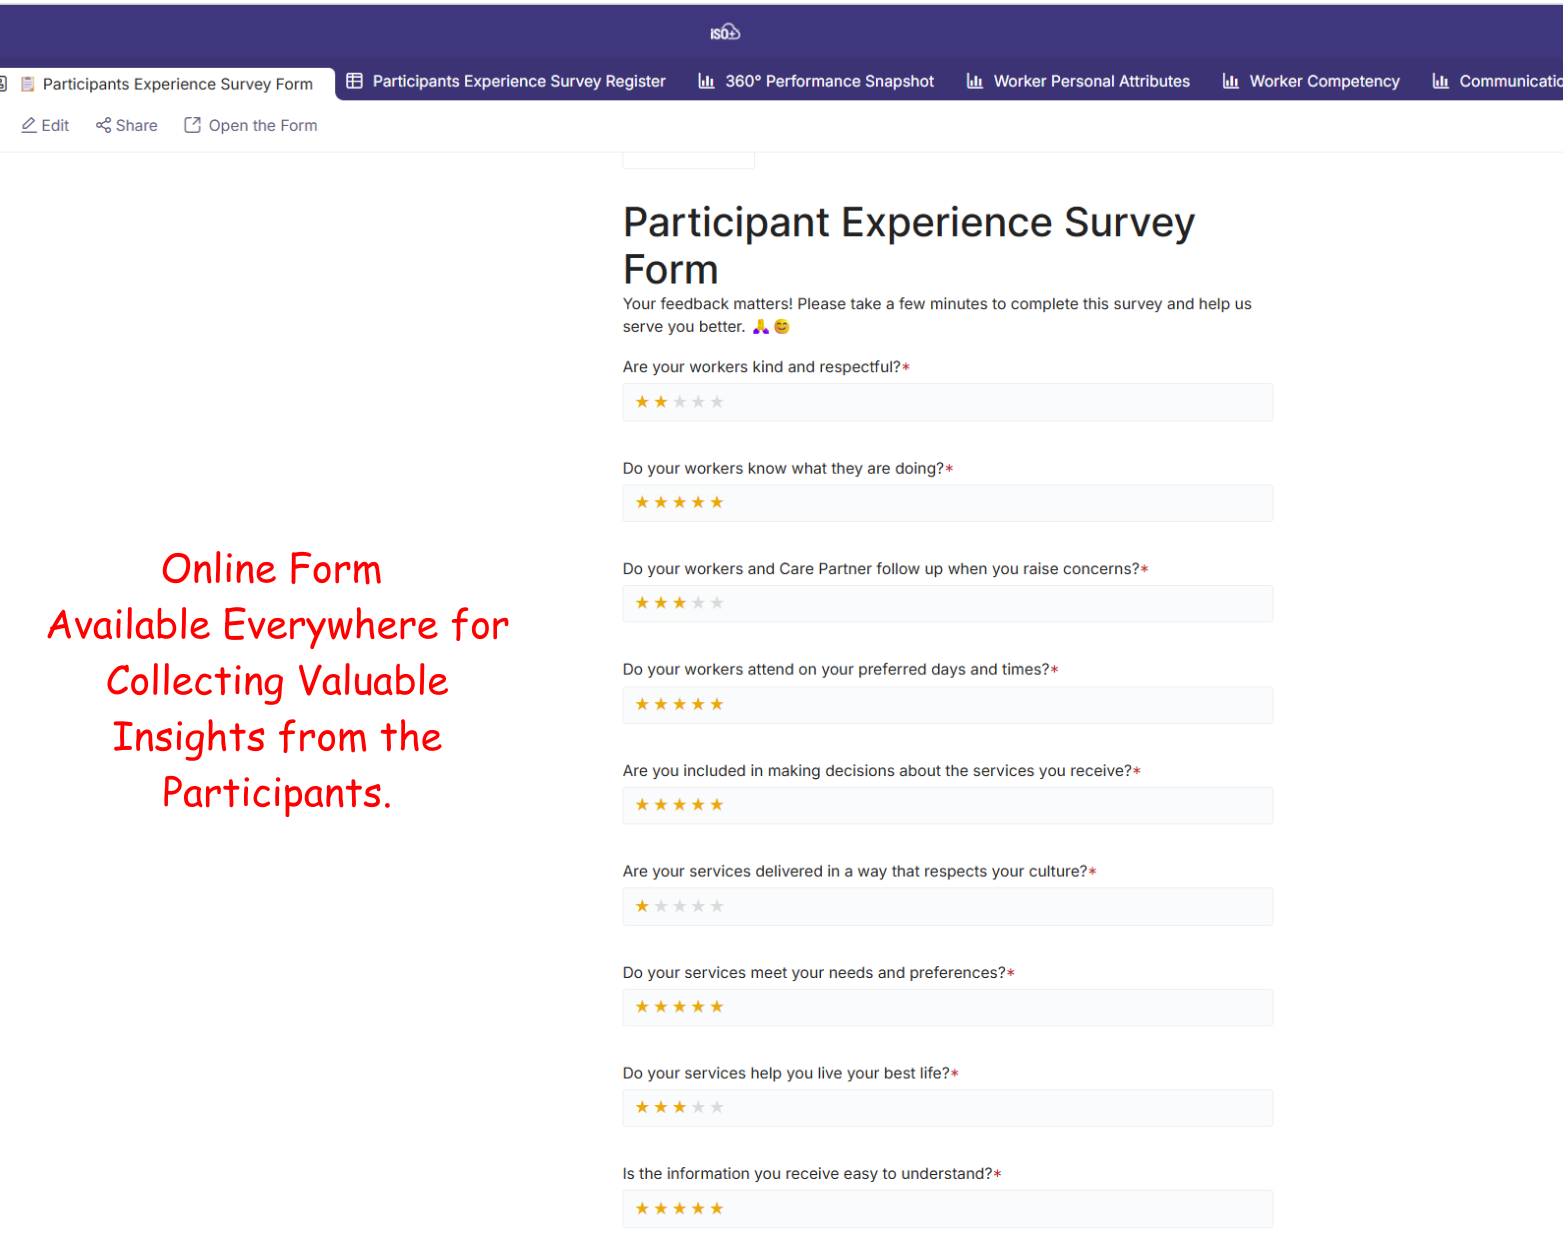Lower 'know what they are doing' to one star
1563x1250 pixels.
(642, 502)
